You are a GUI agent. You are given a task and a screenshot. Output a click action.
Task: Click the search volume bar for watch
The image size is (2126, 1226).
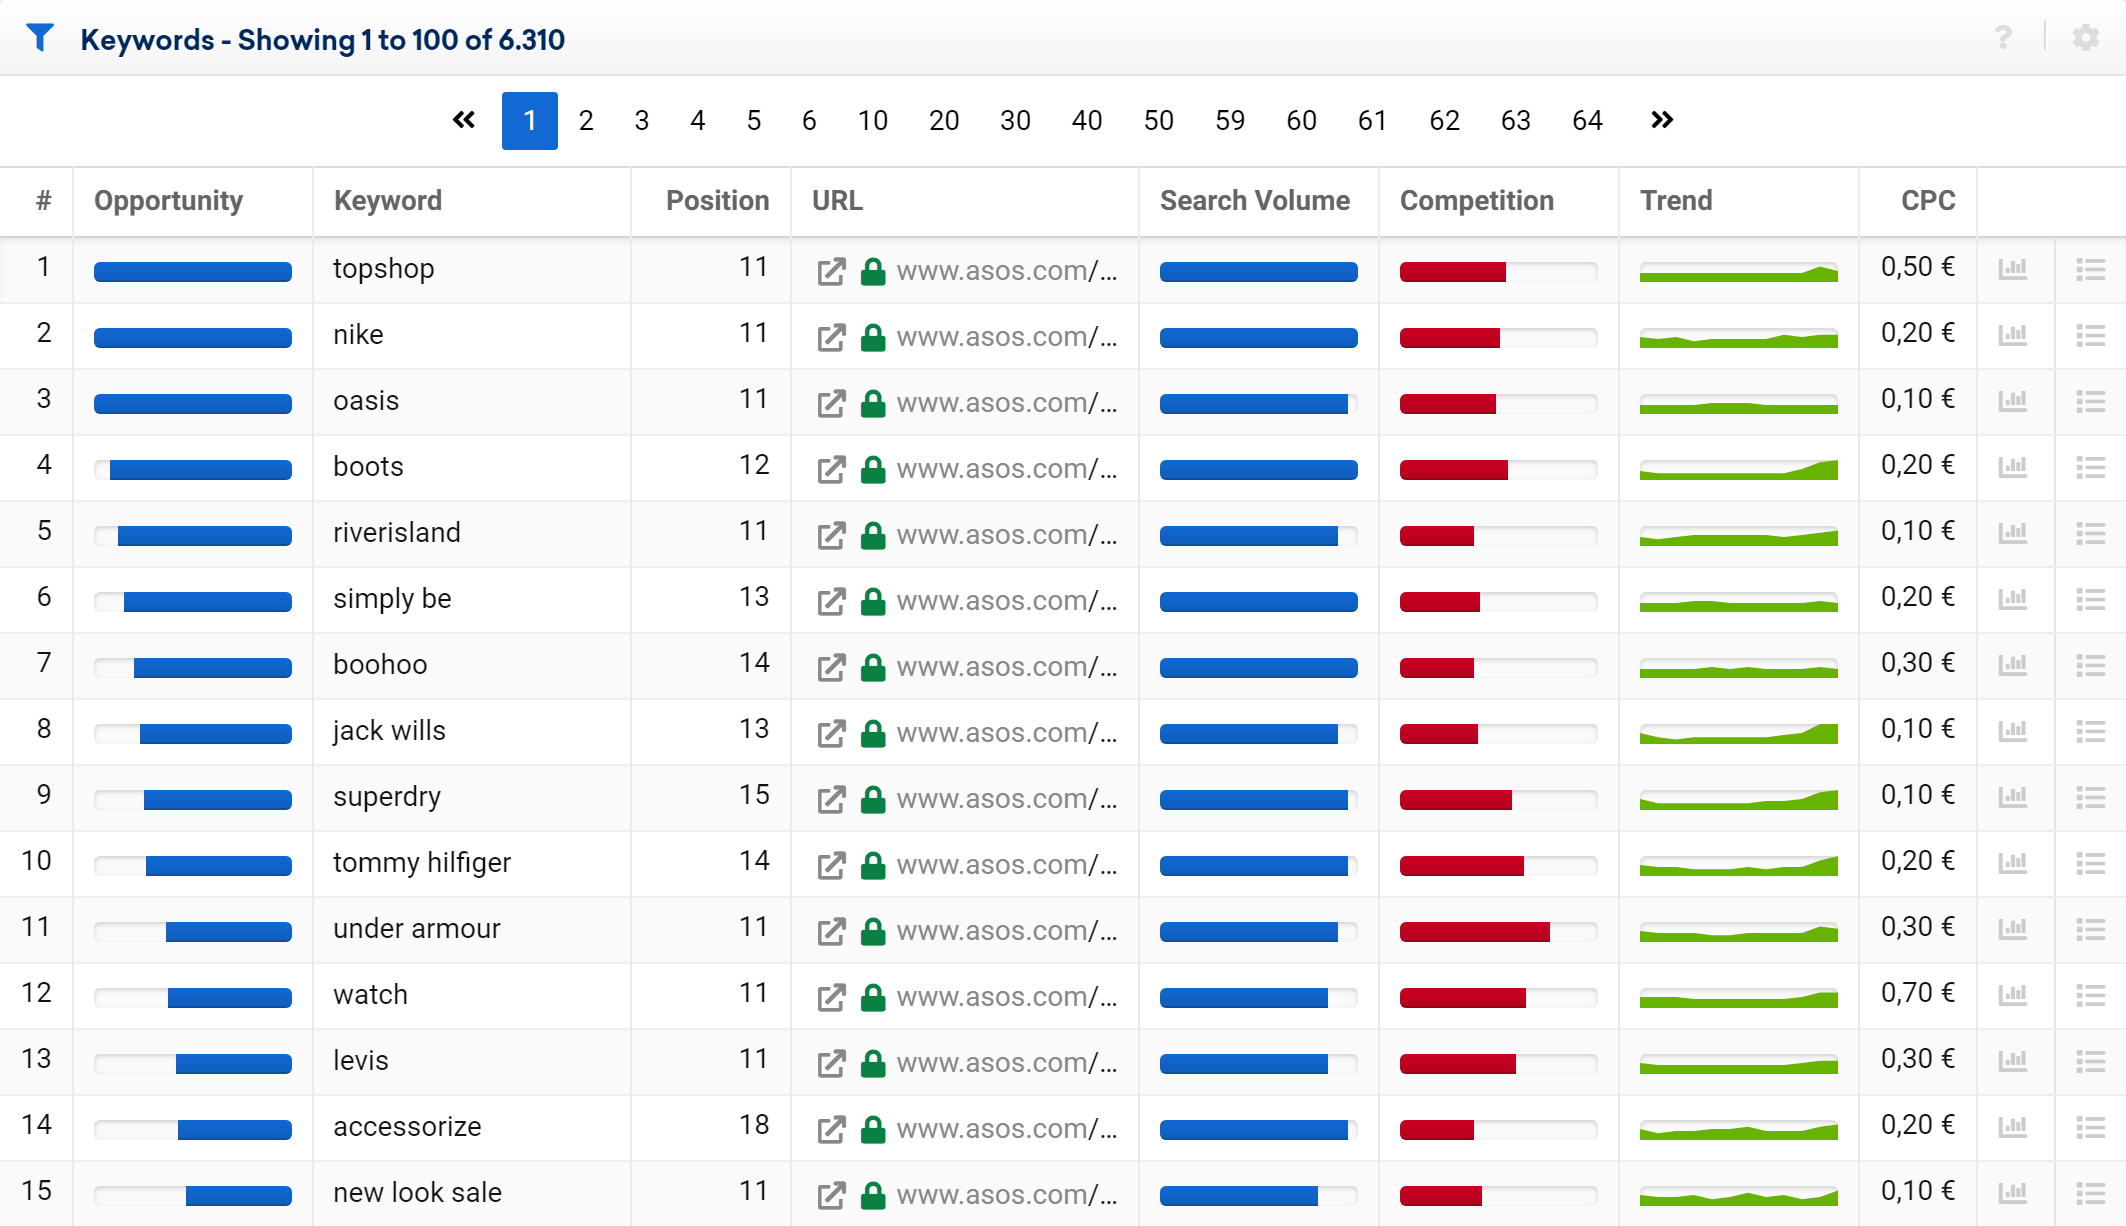1258,997
